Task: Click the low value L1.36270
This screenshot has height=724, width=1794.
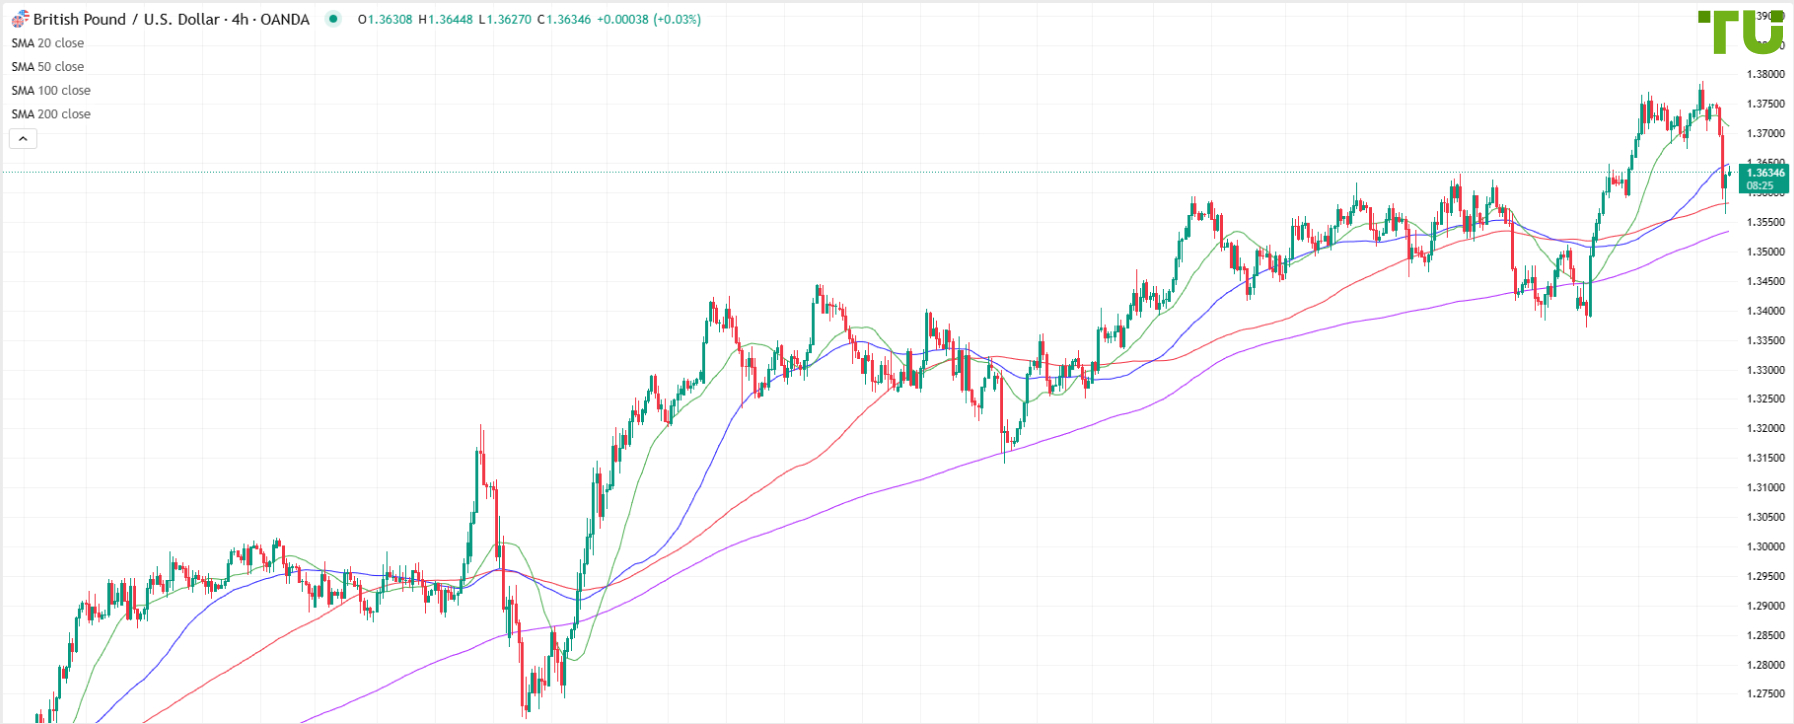Action: 504,19
